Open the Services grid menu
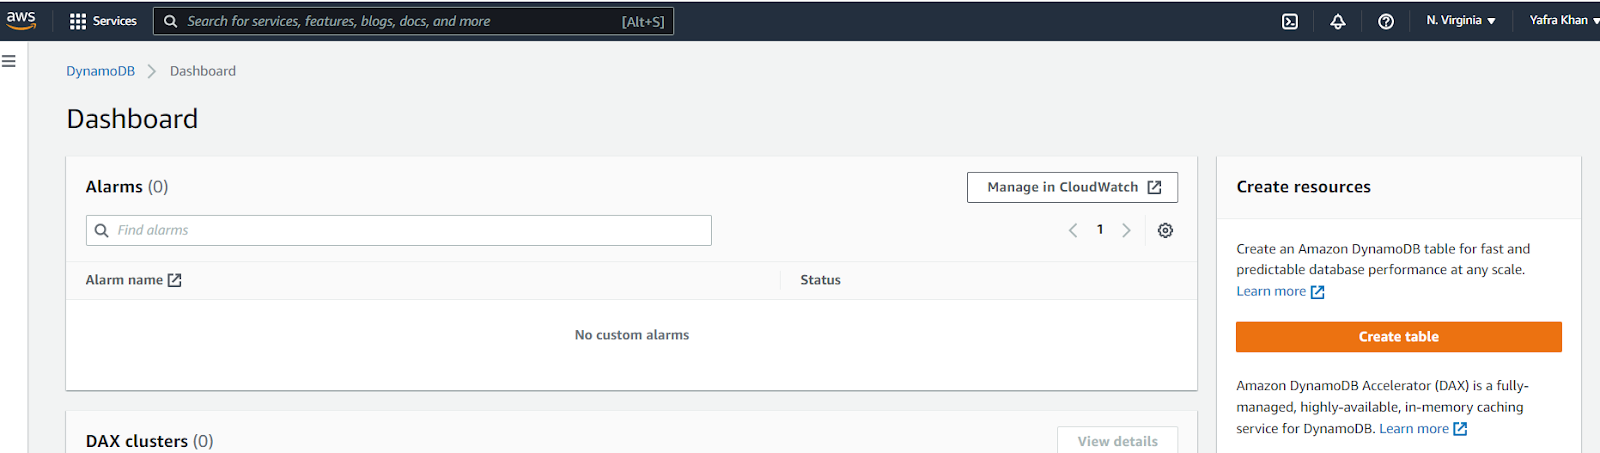This screenshot has width=1600, height=453. 78,21
